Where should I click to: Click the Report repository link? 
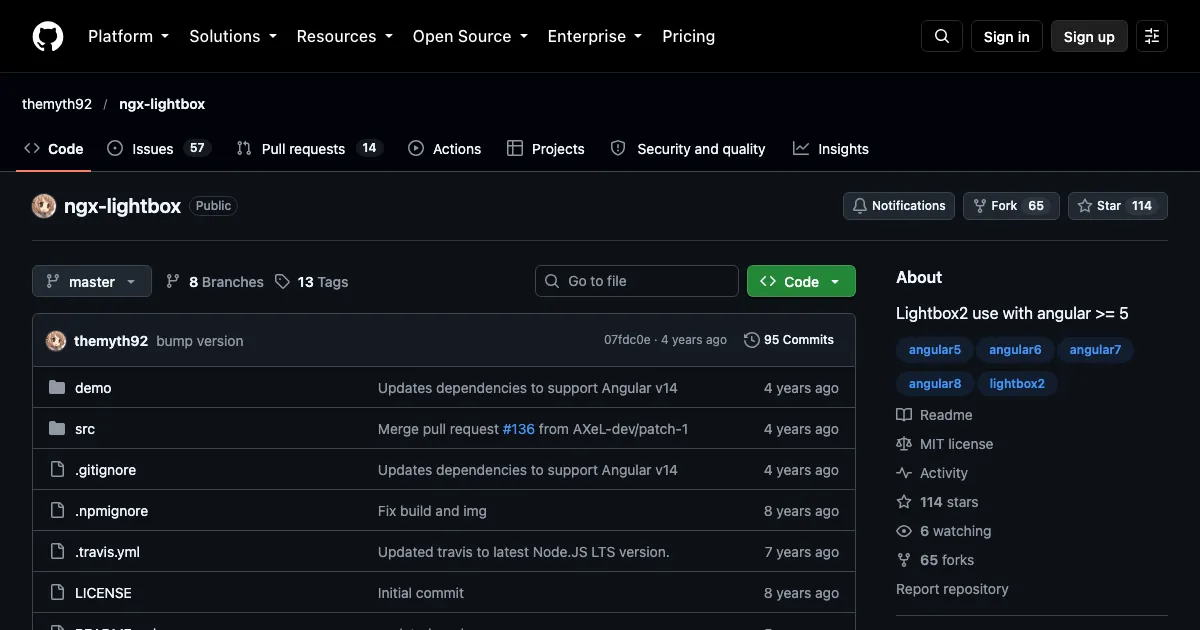952,589
